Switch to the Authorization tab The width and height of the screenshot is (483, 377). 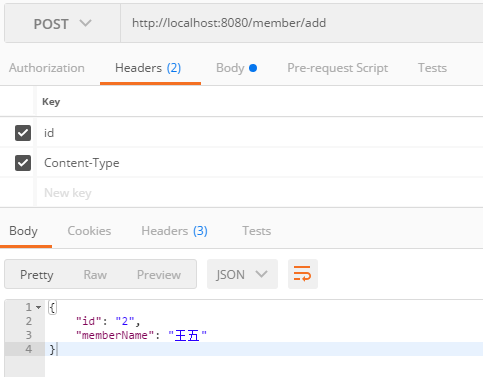(47, 68)
